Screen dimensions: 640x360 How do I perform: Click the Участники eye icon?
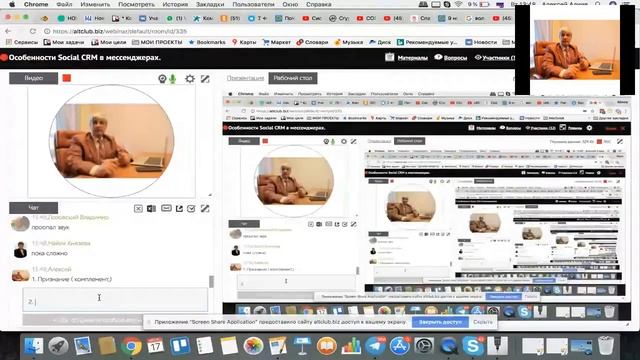(478, 58)
